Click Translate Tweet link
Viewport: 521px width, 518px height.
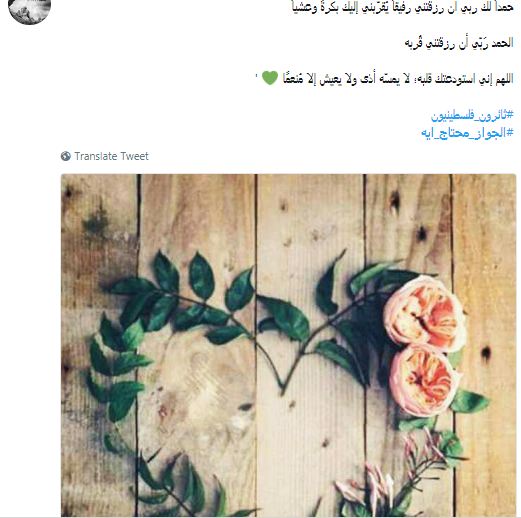pyautogui.click(x=105, y=156)
